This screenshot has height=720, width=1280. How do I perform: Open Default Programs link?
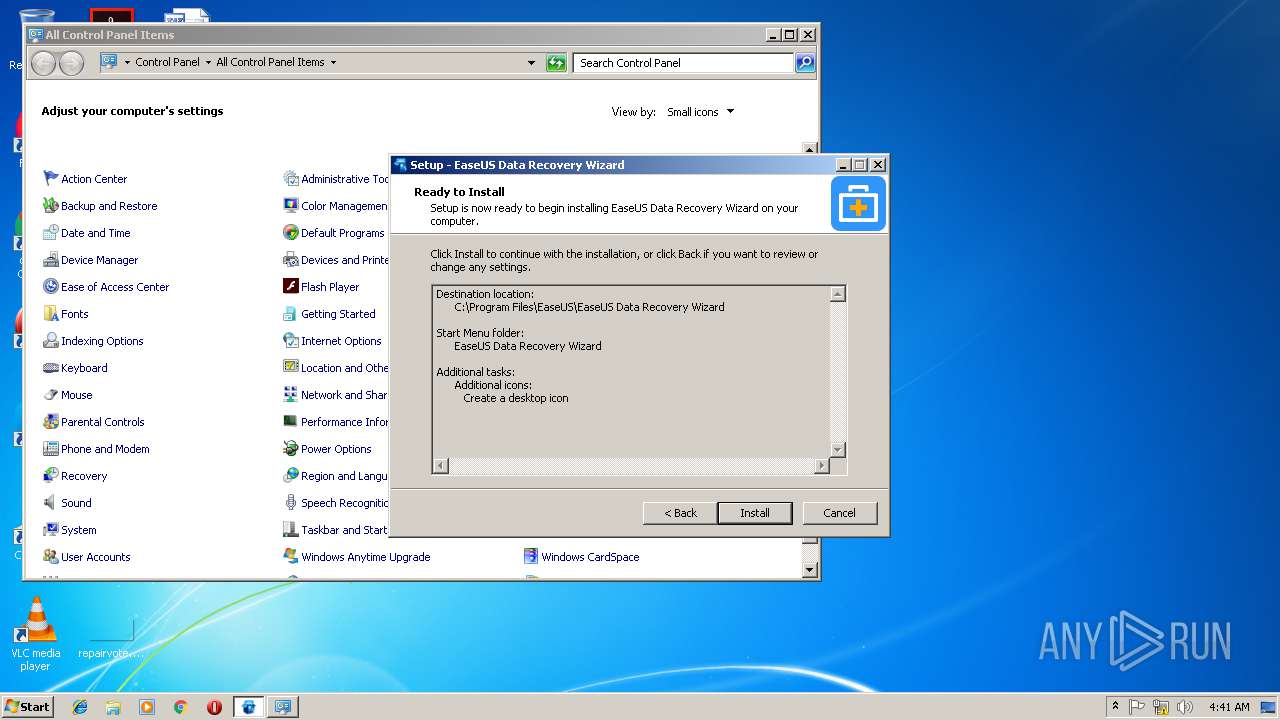point(342,233)
